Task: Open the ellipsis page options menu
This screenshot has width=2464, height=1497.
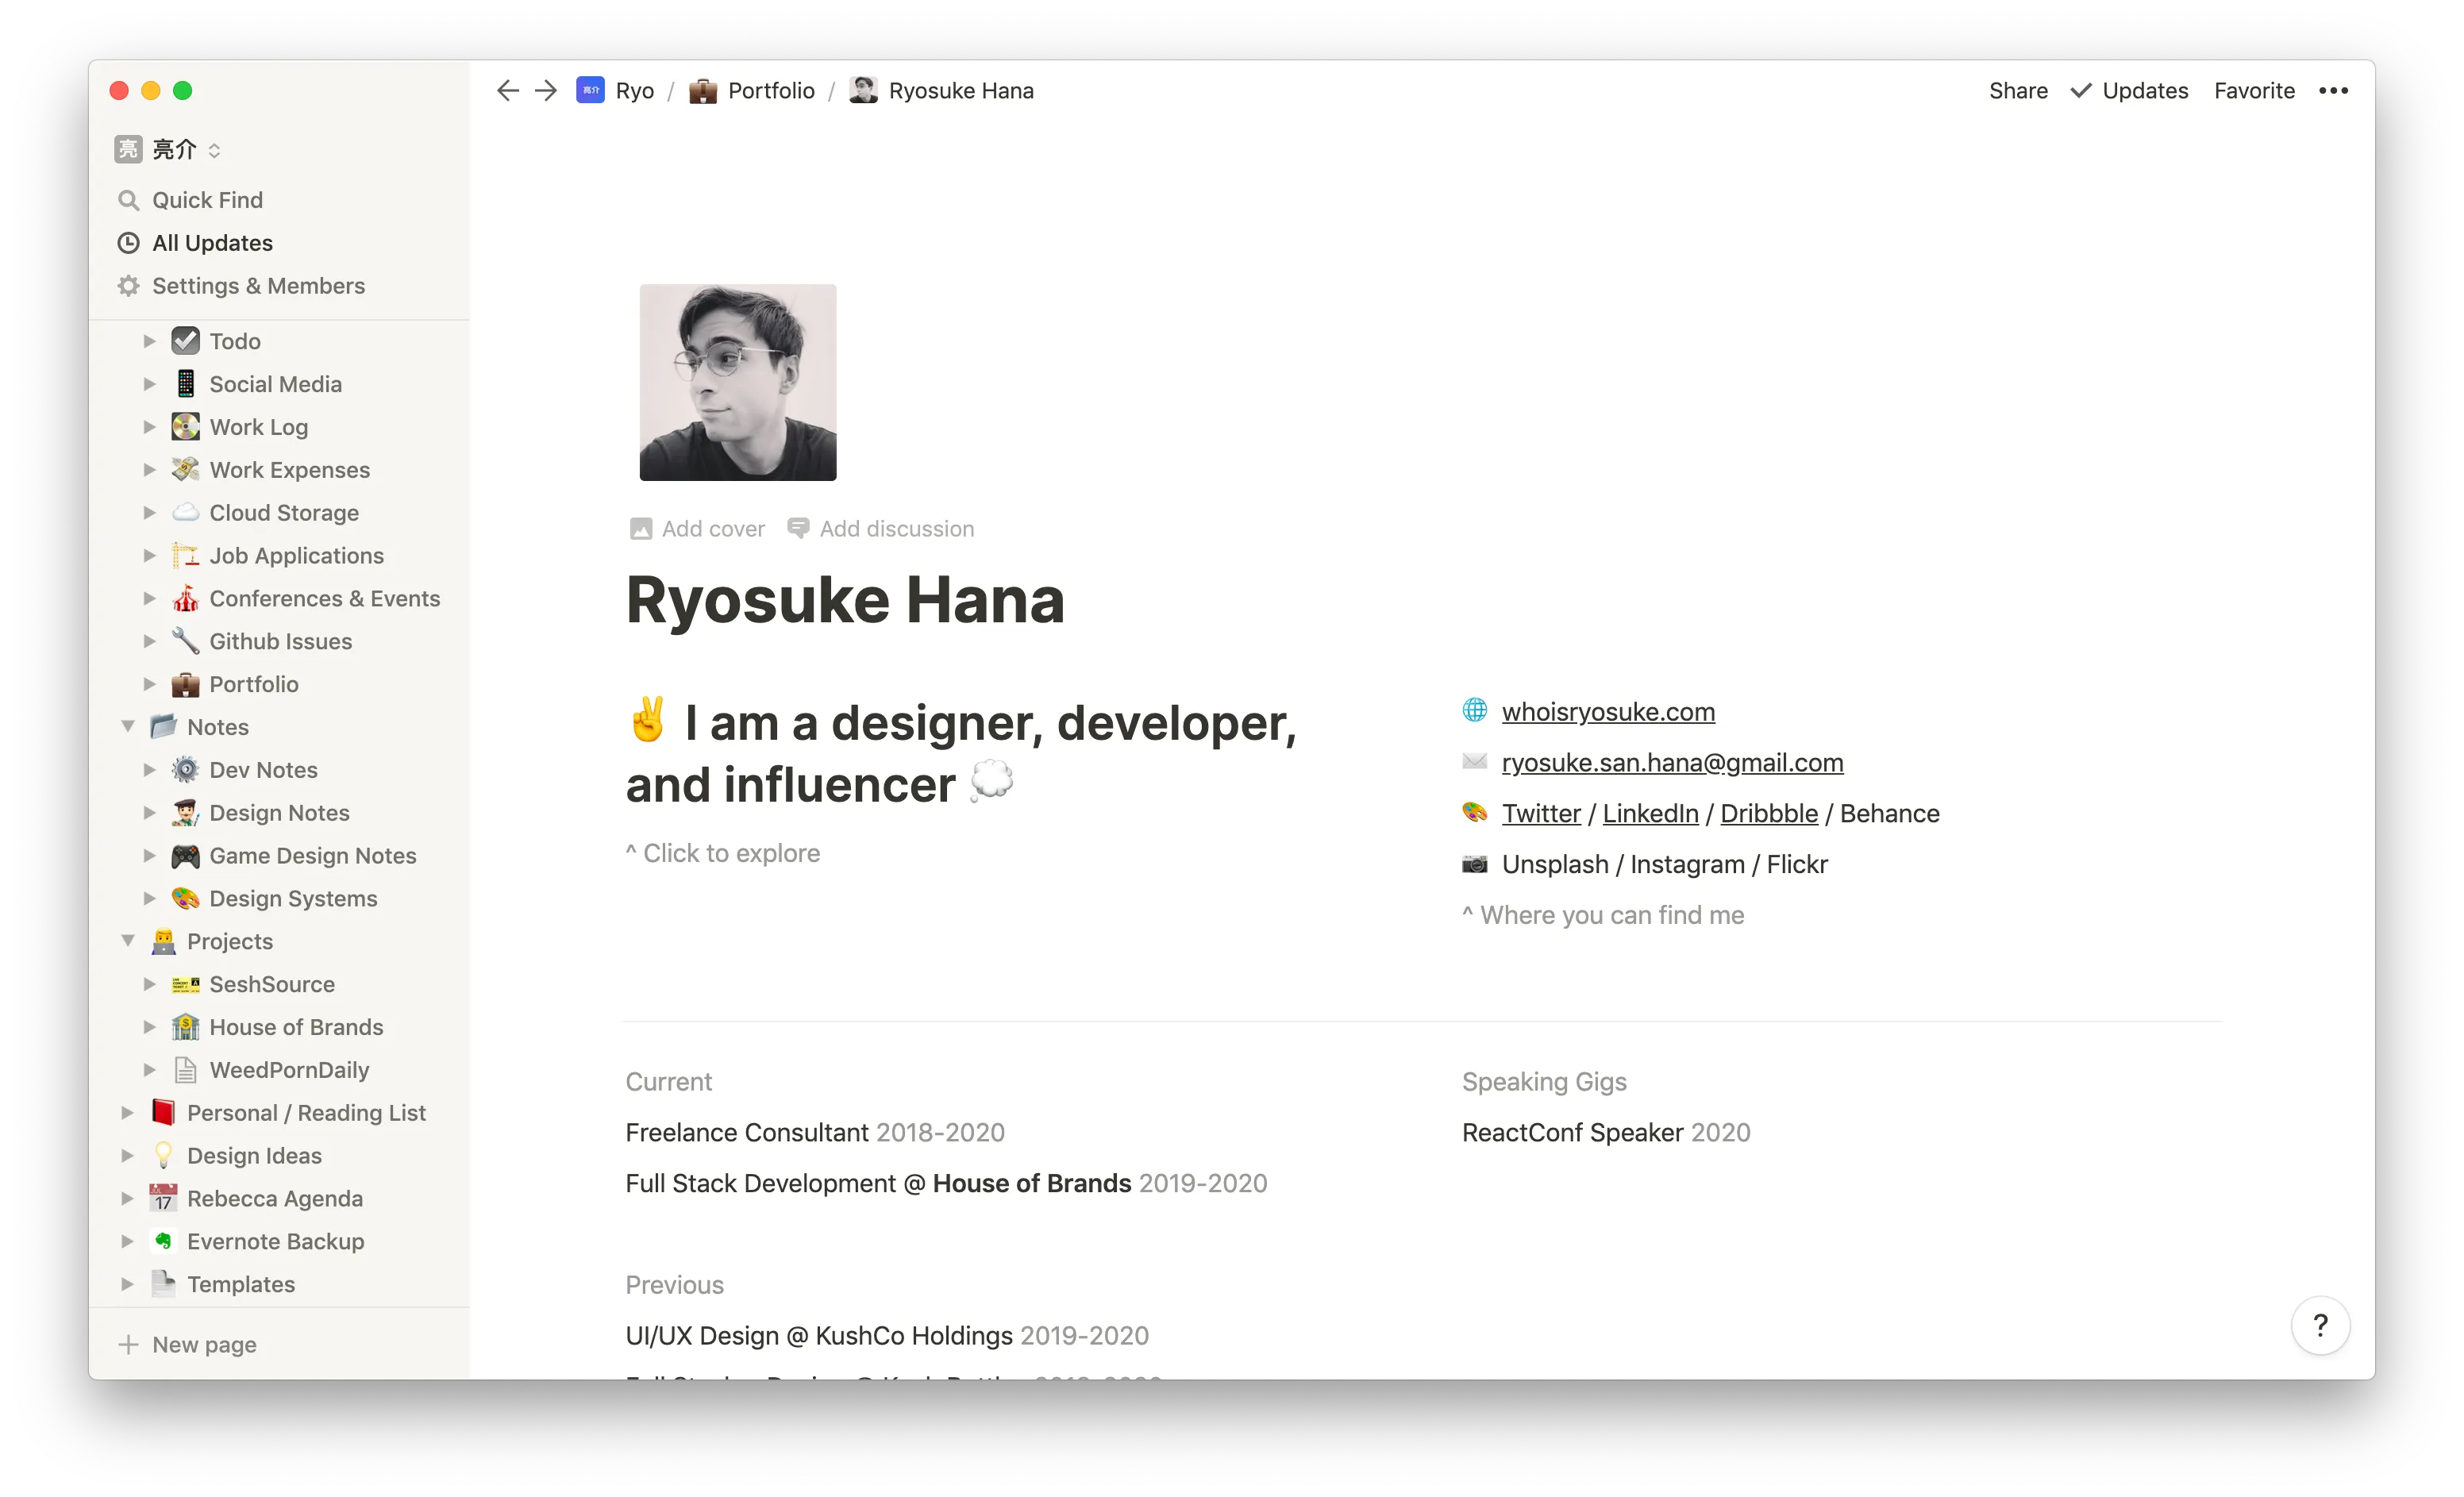Action: point(2334,90)
